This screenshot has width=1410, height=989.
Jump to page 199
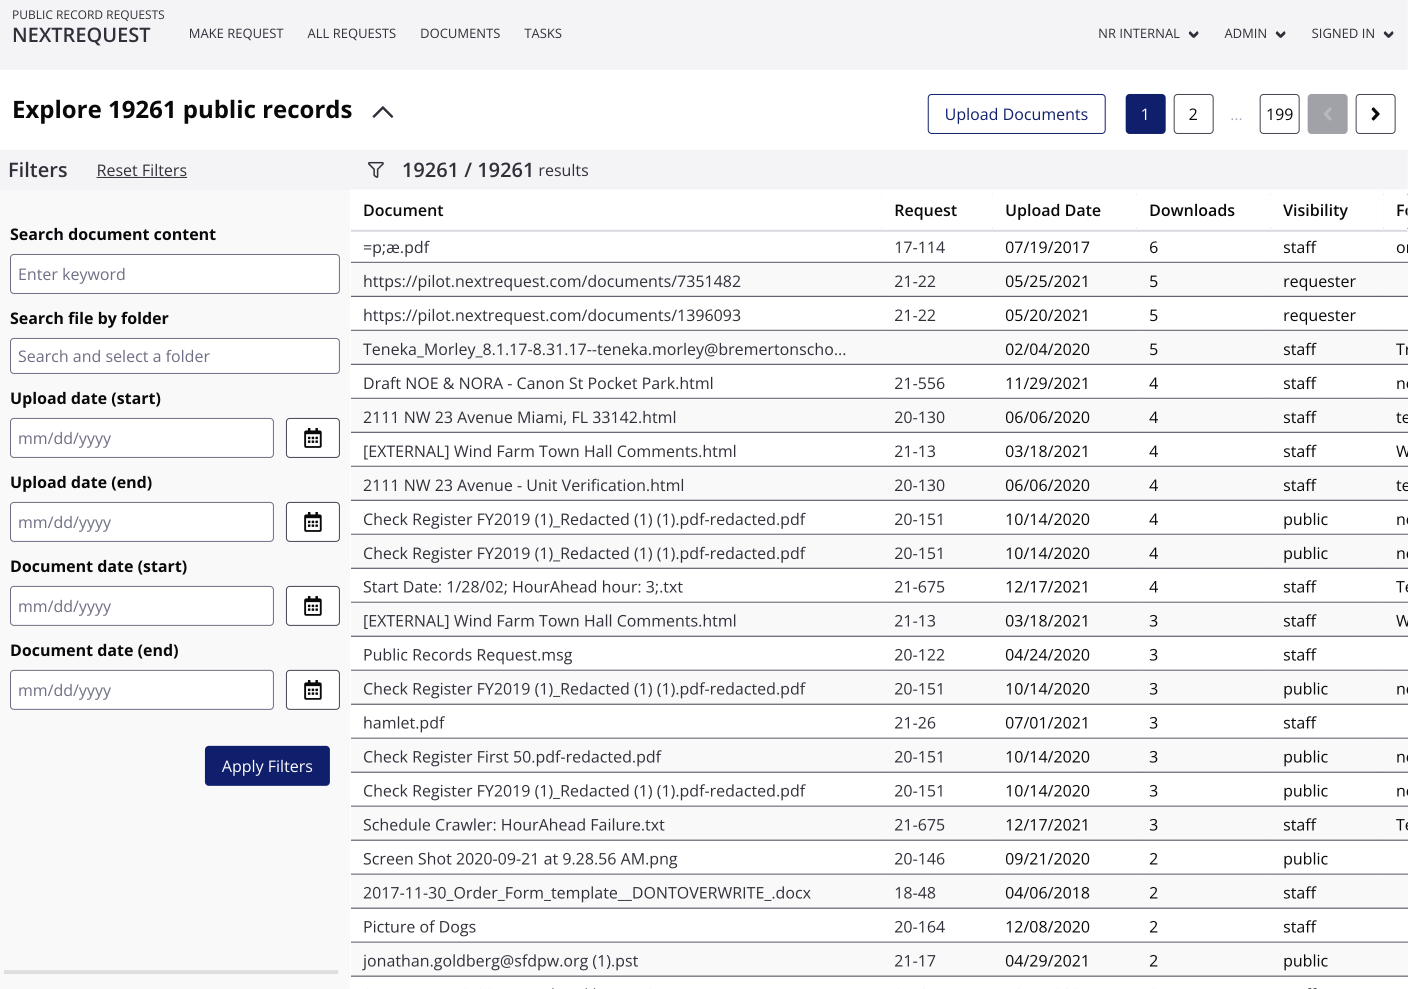coord(1279,114)
